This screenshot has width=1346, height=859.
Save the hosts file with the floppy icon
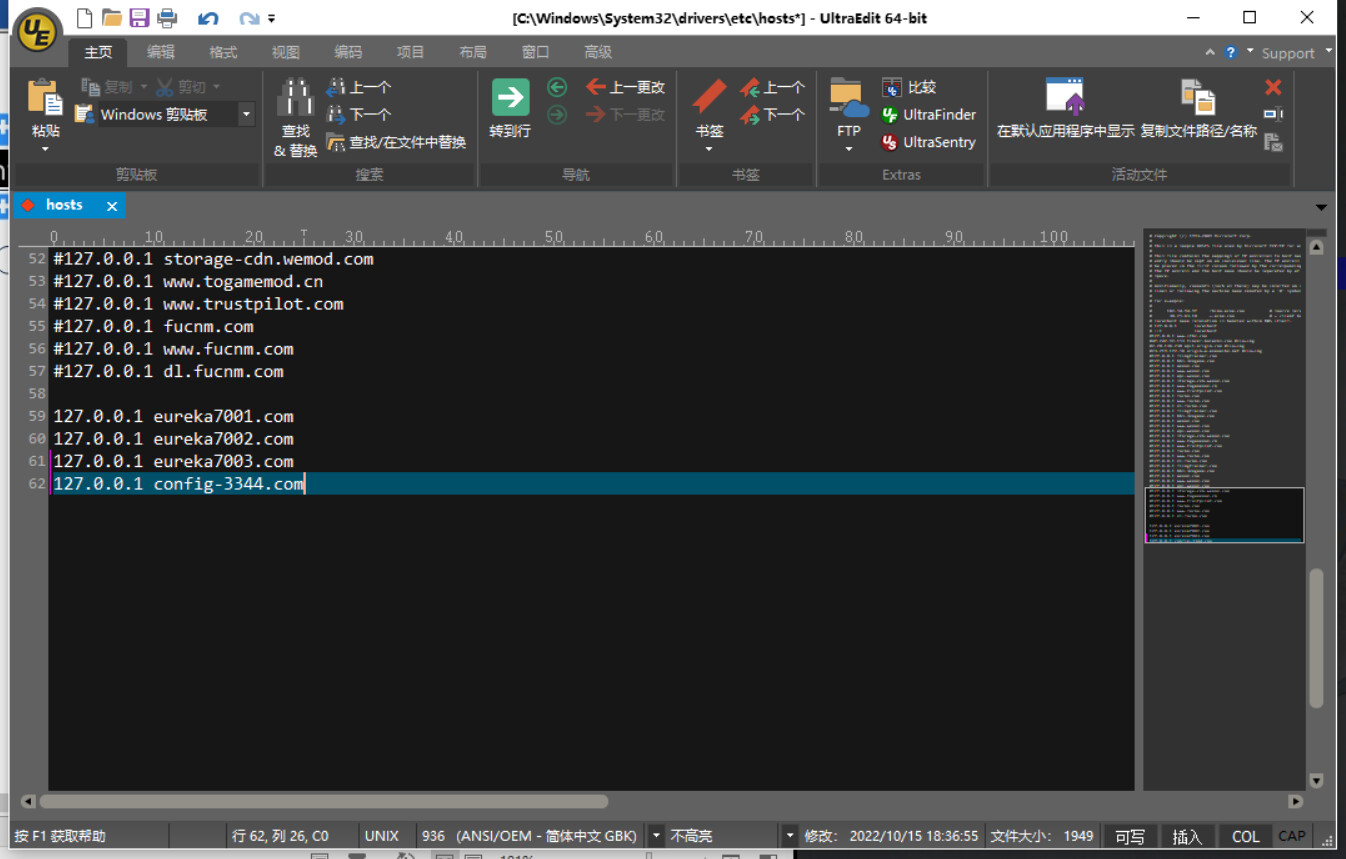[139, 18]
